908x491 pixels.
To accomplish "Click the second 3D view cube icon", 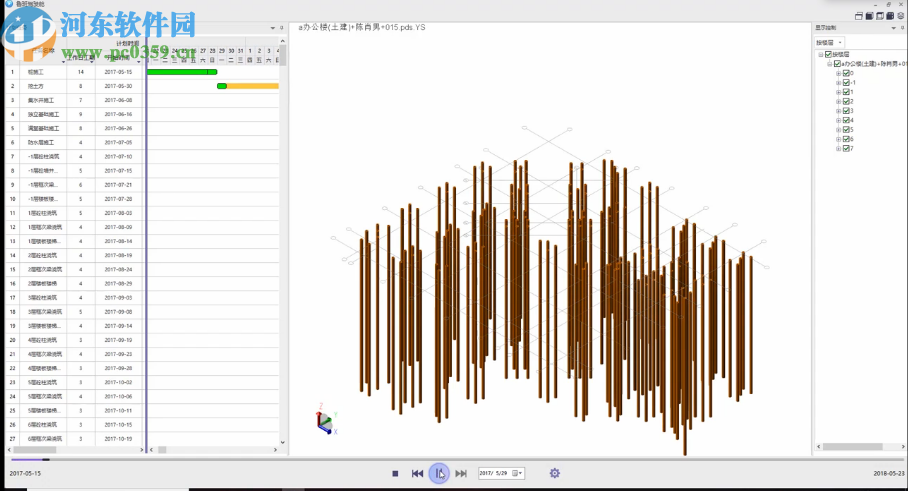I will pos(869,16).
